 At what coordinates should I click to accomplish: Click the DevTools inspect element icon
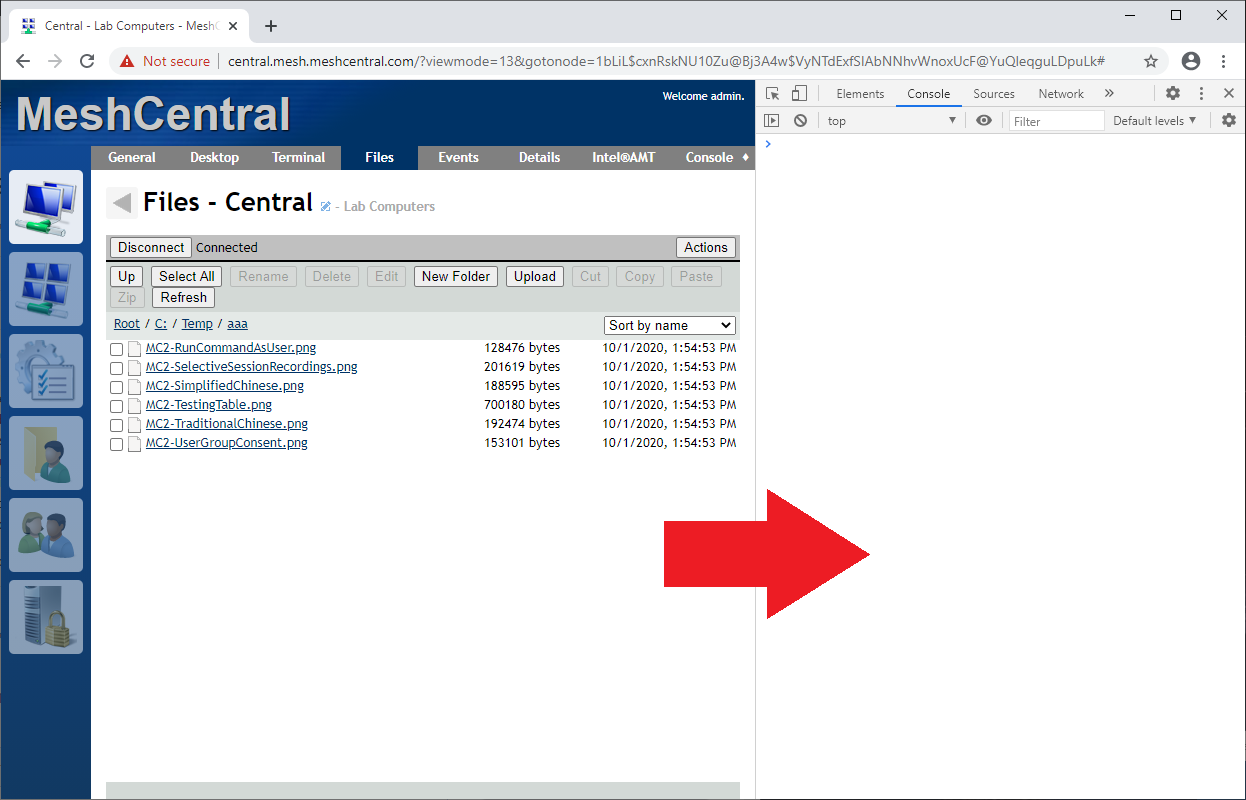772,94
